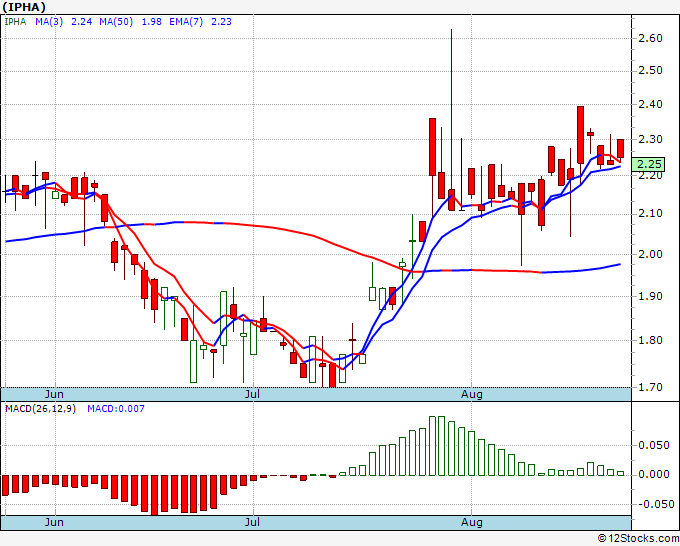Click the 2.10 price axis label

651,213
